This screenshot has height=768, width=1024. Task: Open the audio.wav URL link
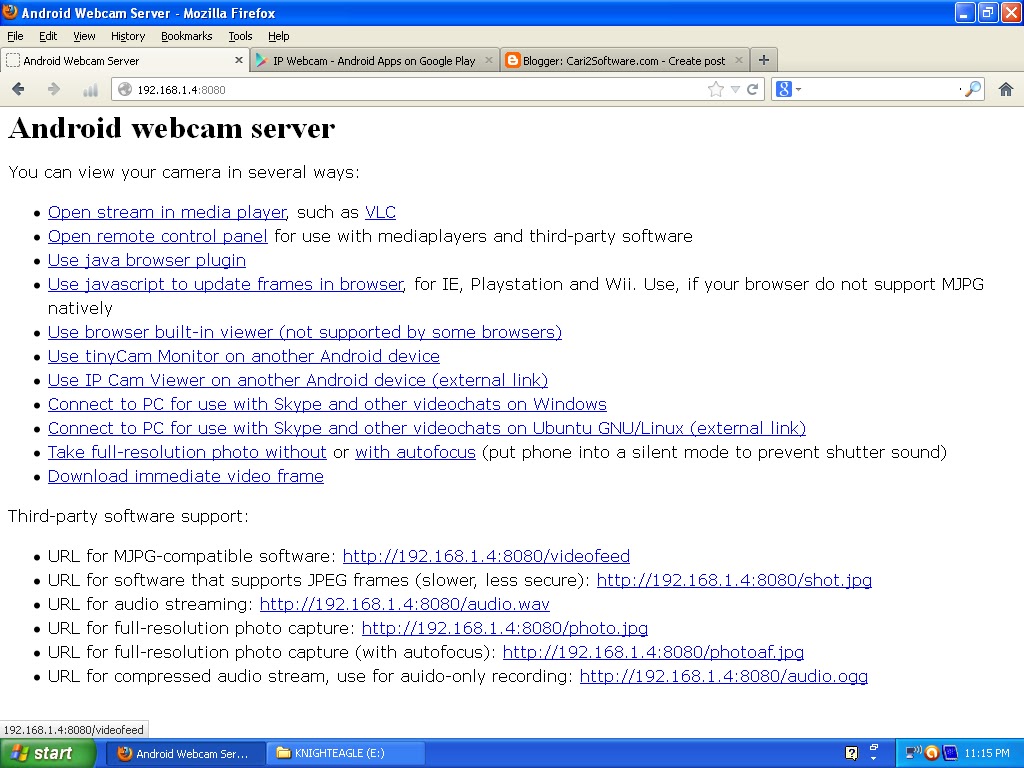pos(405,604)
